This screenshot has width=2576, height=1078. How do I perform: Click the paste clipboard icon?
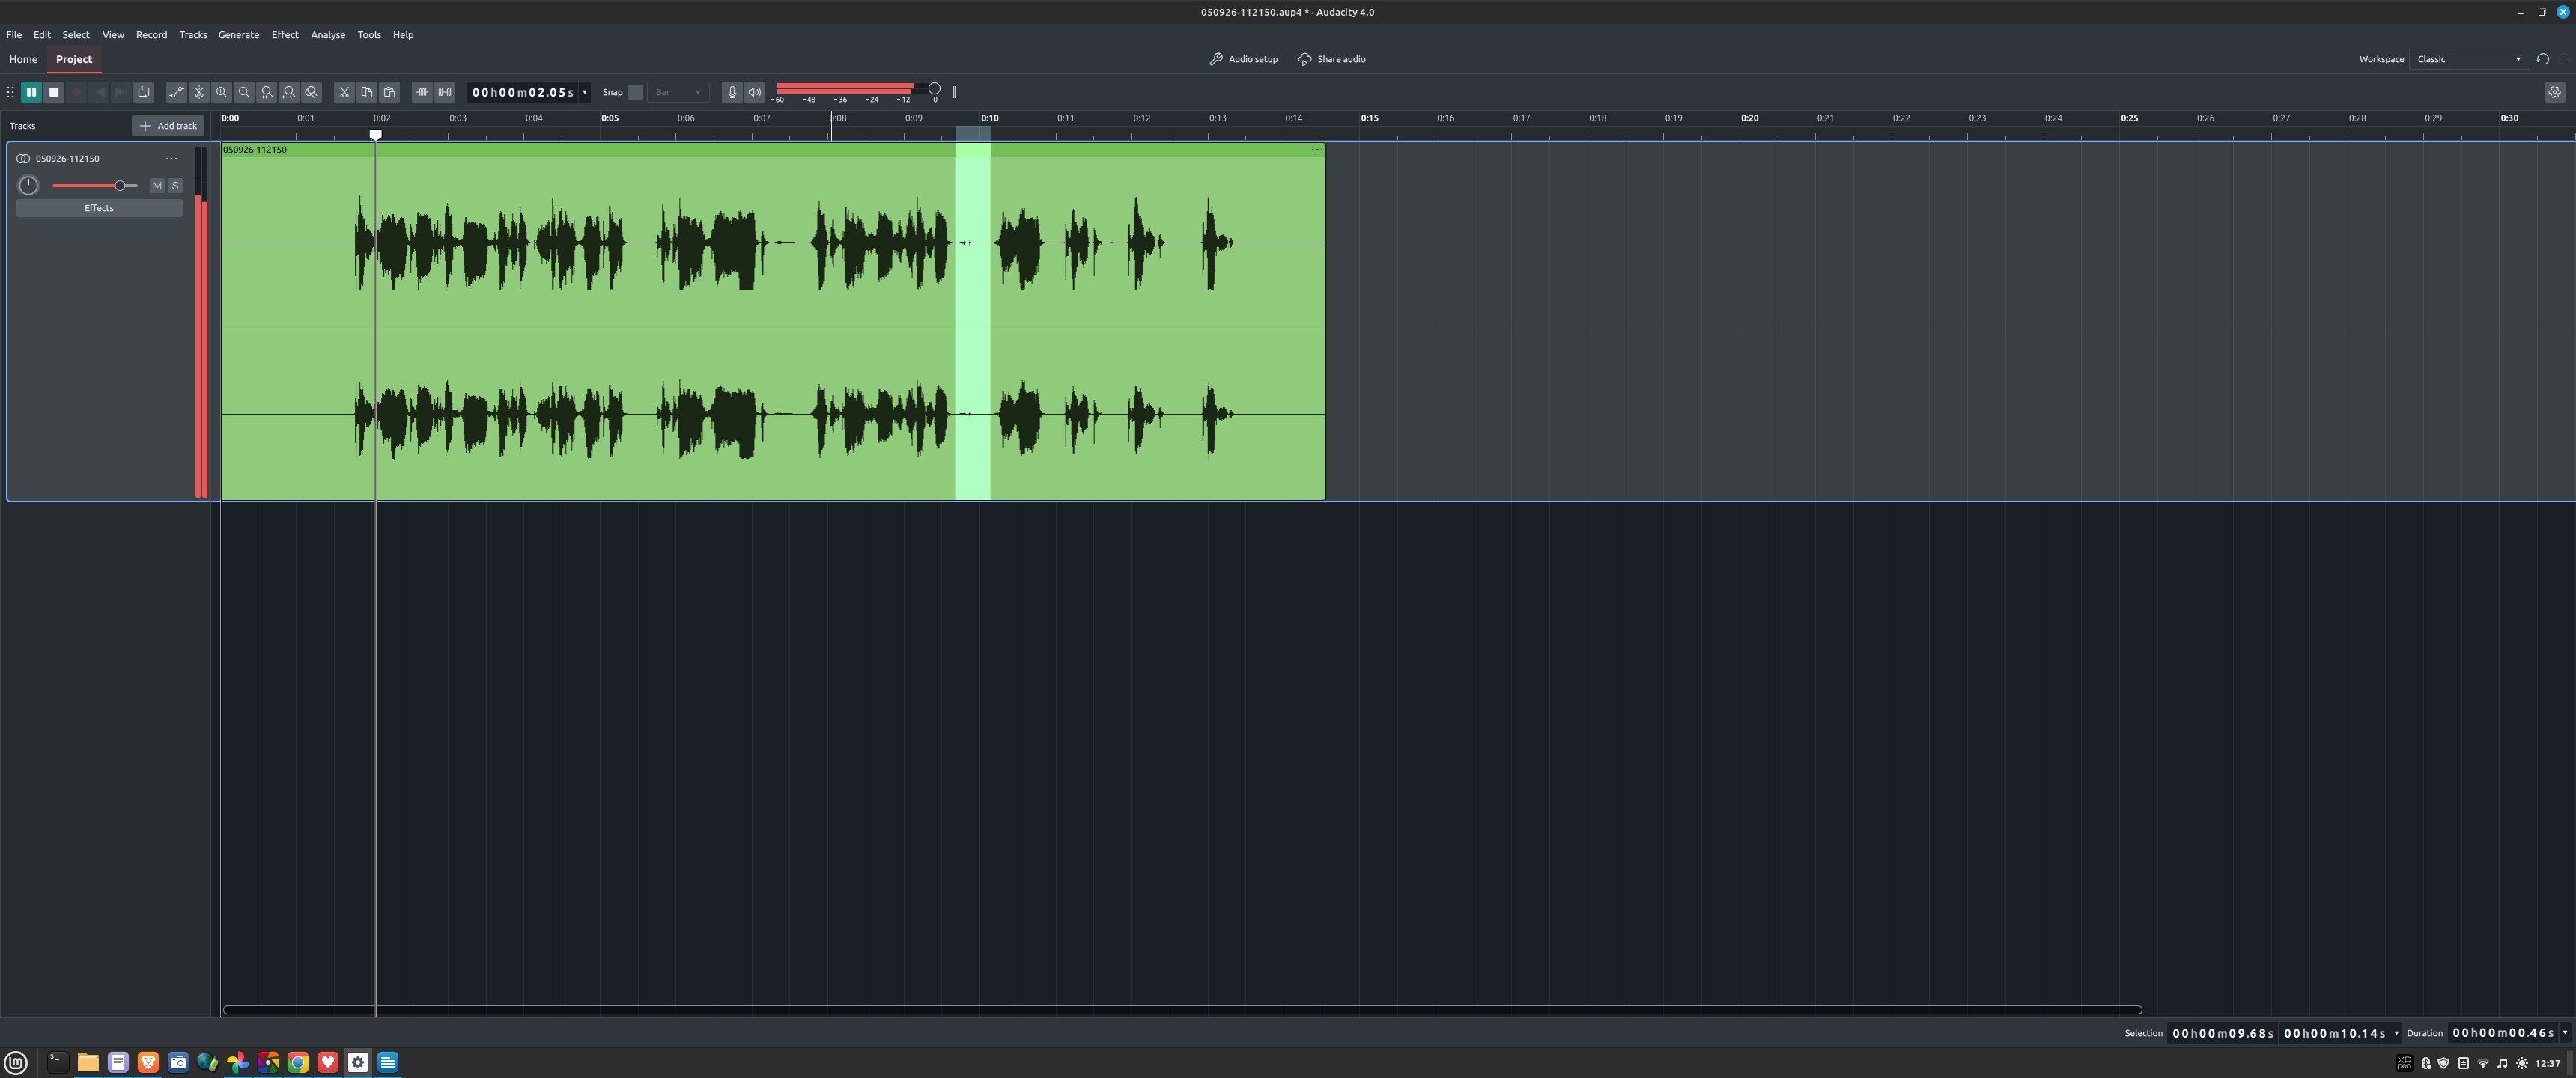tap(390, 92)
